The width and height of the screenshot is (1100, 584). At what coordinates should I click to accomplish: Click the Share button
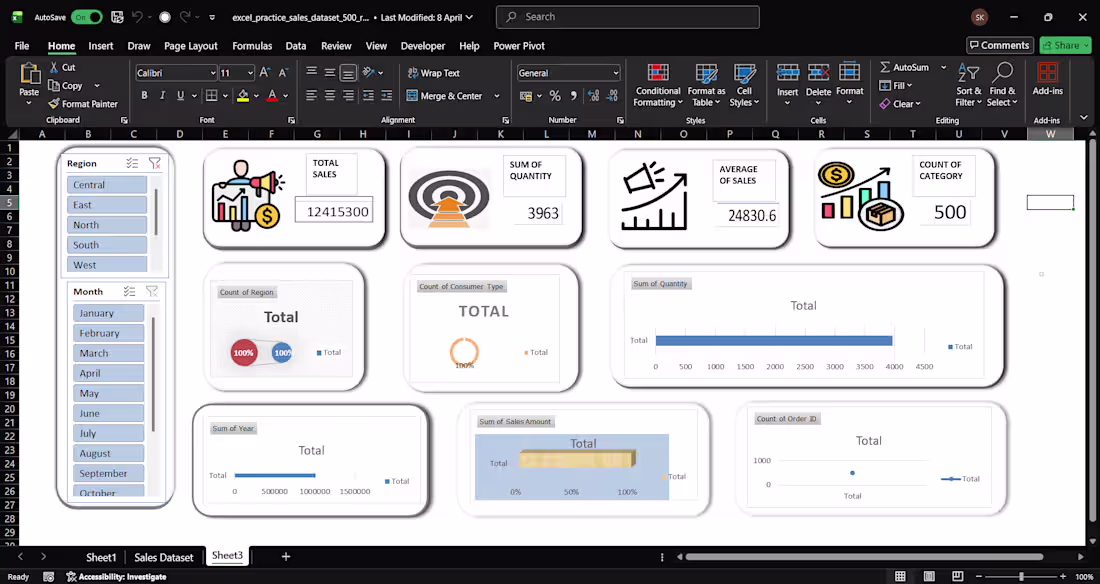(x=1065, y=45)
